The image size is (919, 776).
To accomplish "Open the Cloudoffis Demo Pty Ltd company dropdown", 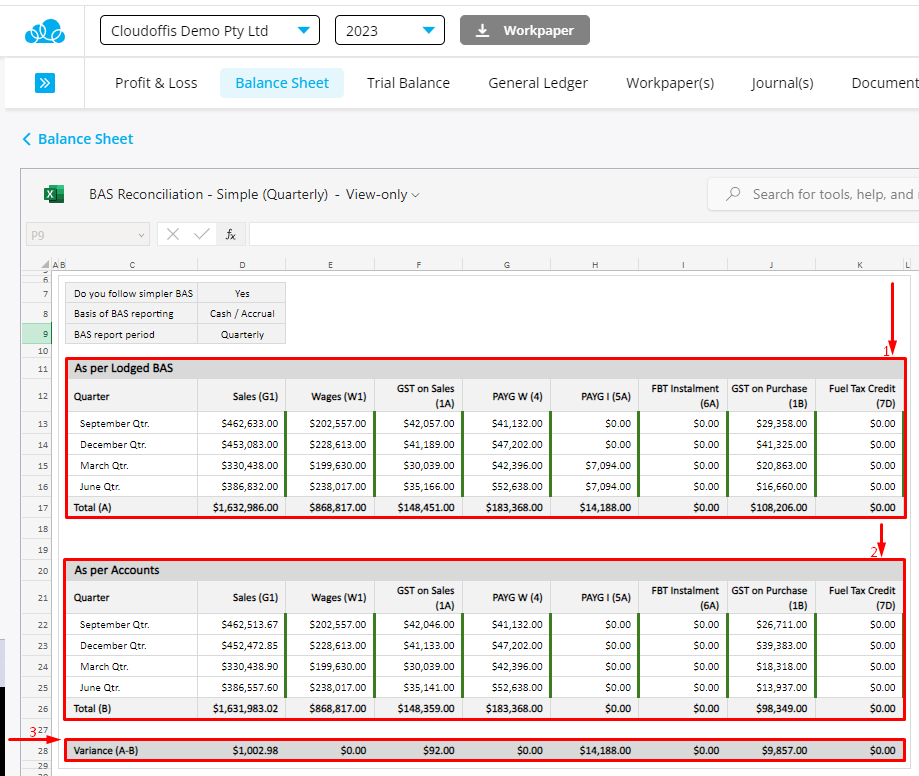I will (x=210, y=30).
